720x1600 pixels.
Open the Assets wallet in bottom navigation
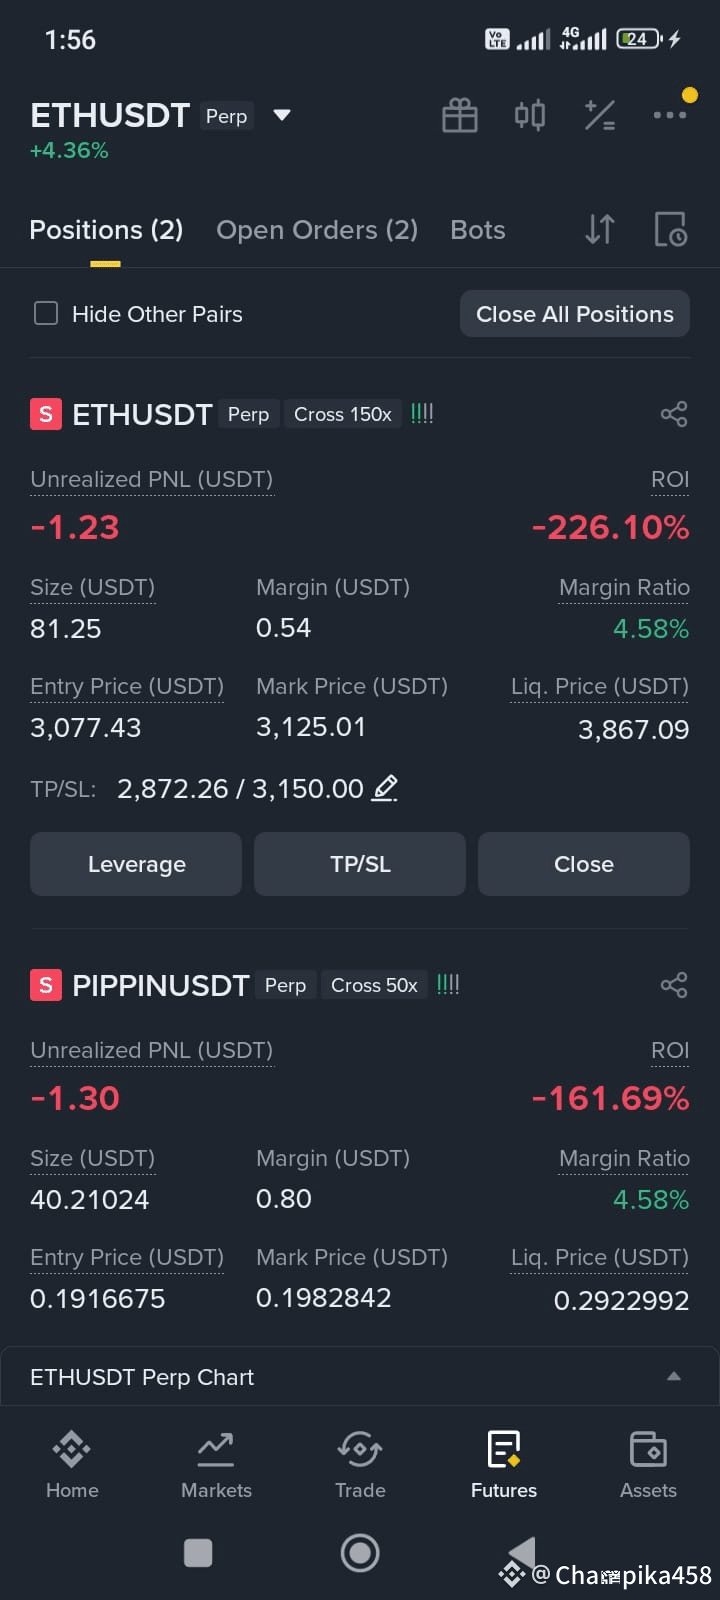(648, 1465)
